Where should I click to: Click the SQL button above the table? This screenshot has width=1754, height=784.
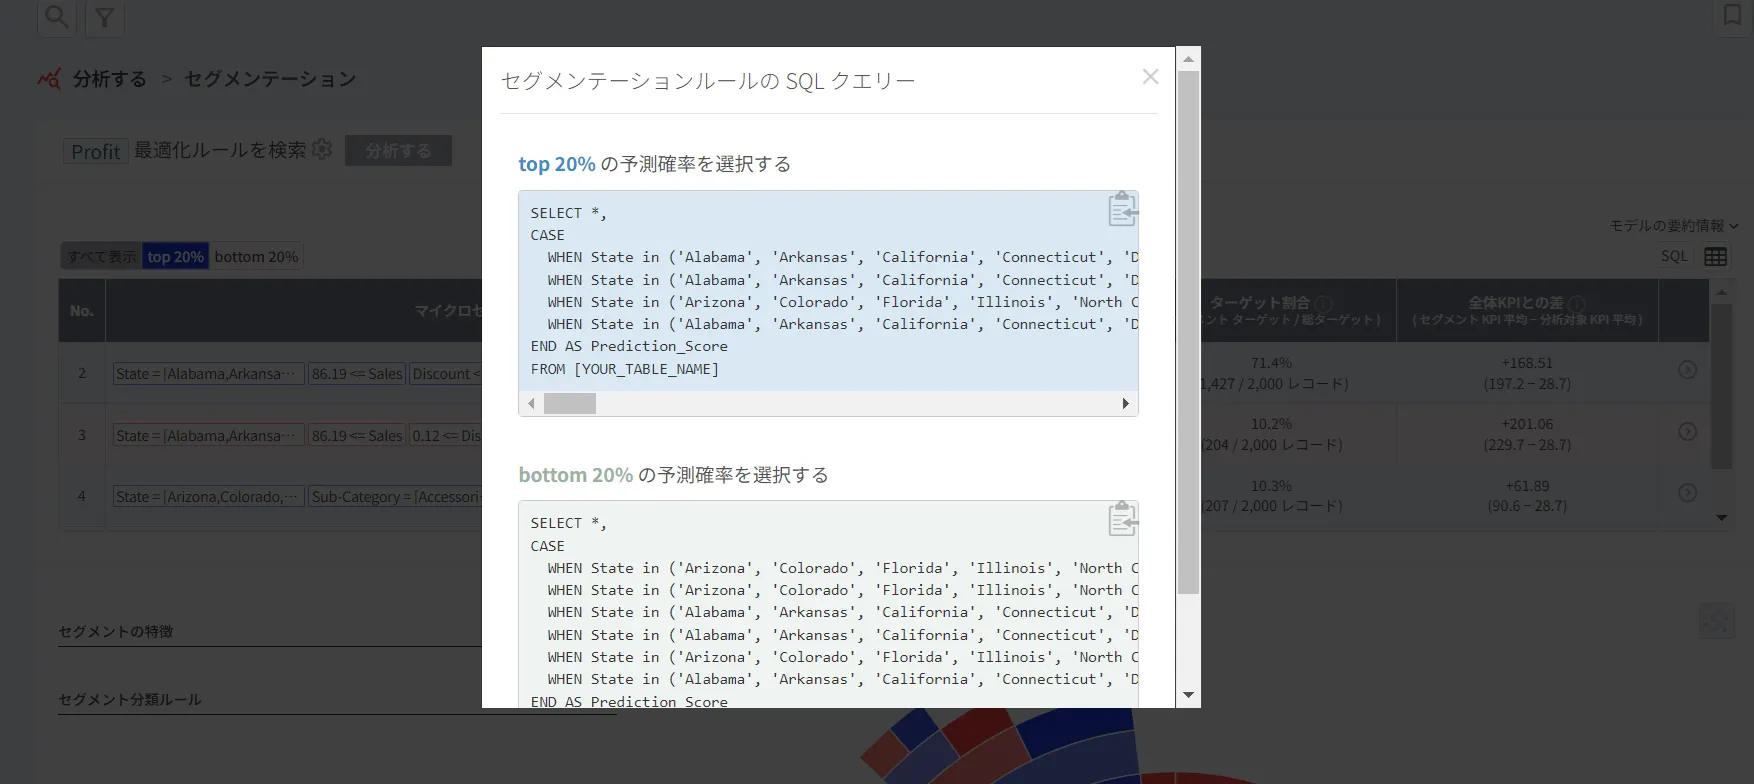click(x=1674, y=257)
